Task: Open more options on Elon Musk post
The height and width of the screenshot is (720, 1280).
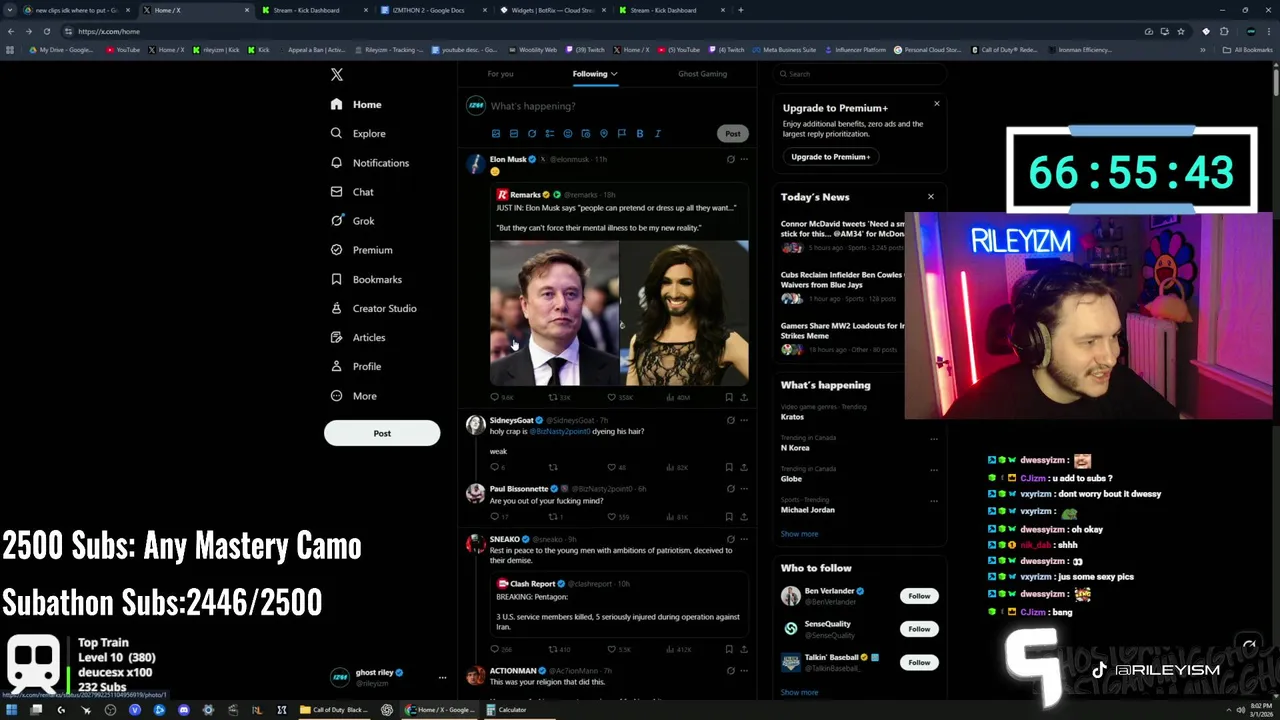Action: 744,159
